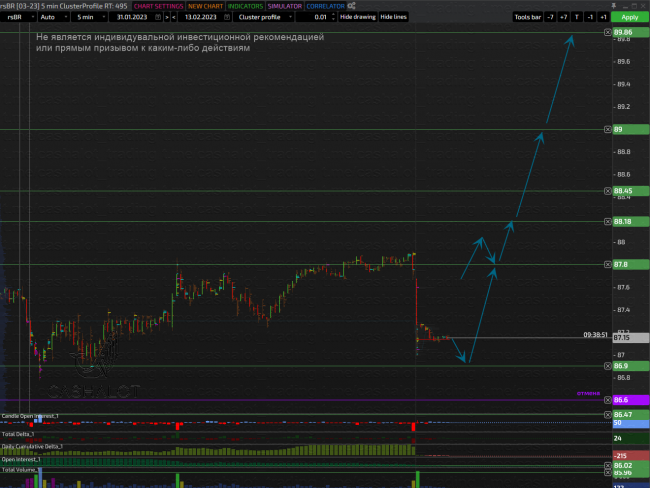The width and height of the screenshot is (650, 488).
Task: Toggle the Tools bar visibility
Action: pyautogui.click(x=527, y=17)
